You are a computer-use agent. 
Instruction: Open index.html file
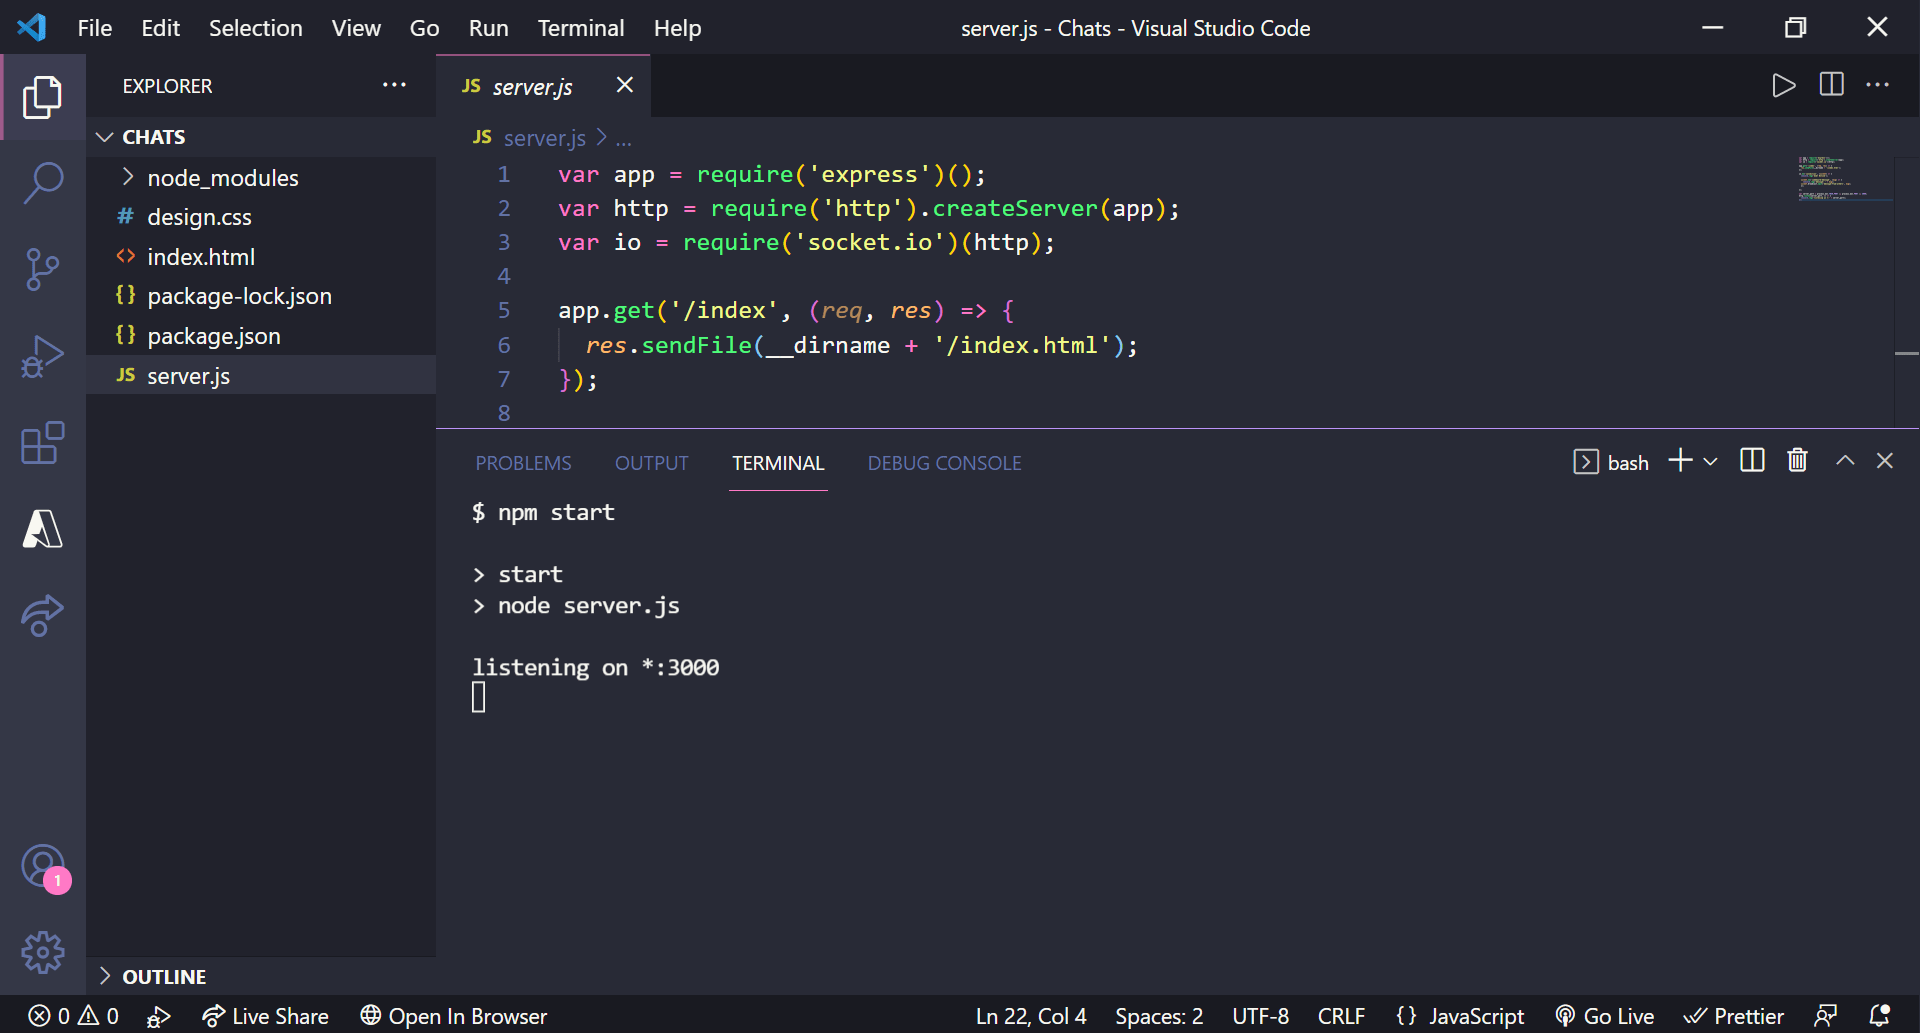261,257
